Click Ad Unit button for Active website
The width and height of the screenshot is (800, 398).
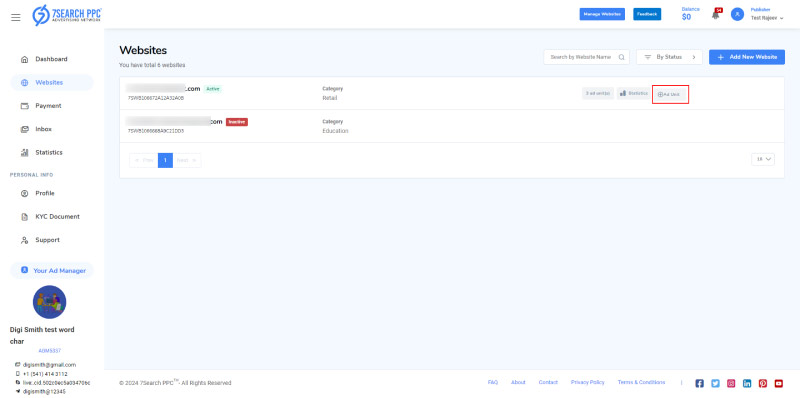coord(670,94)
